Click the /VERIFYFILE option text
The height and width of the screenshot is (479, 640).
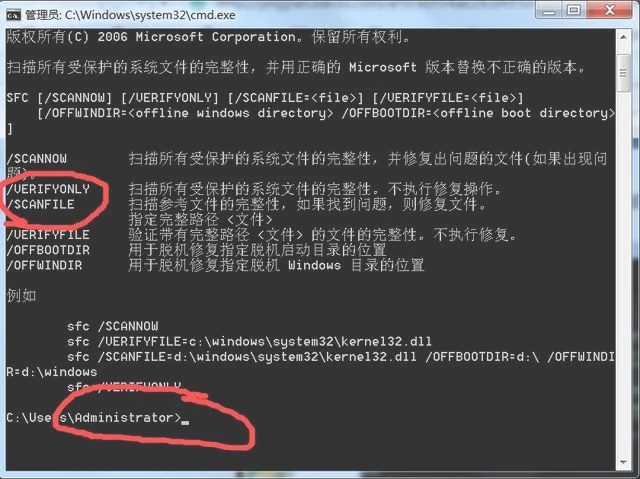[x=48, y=235]
